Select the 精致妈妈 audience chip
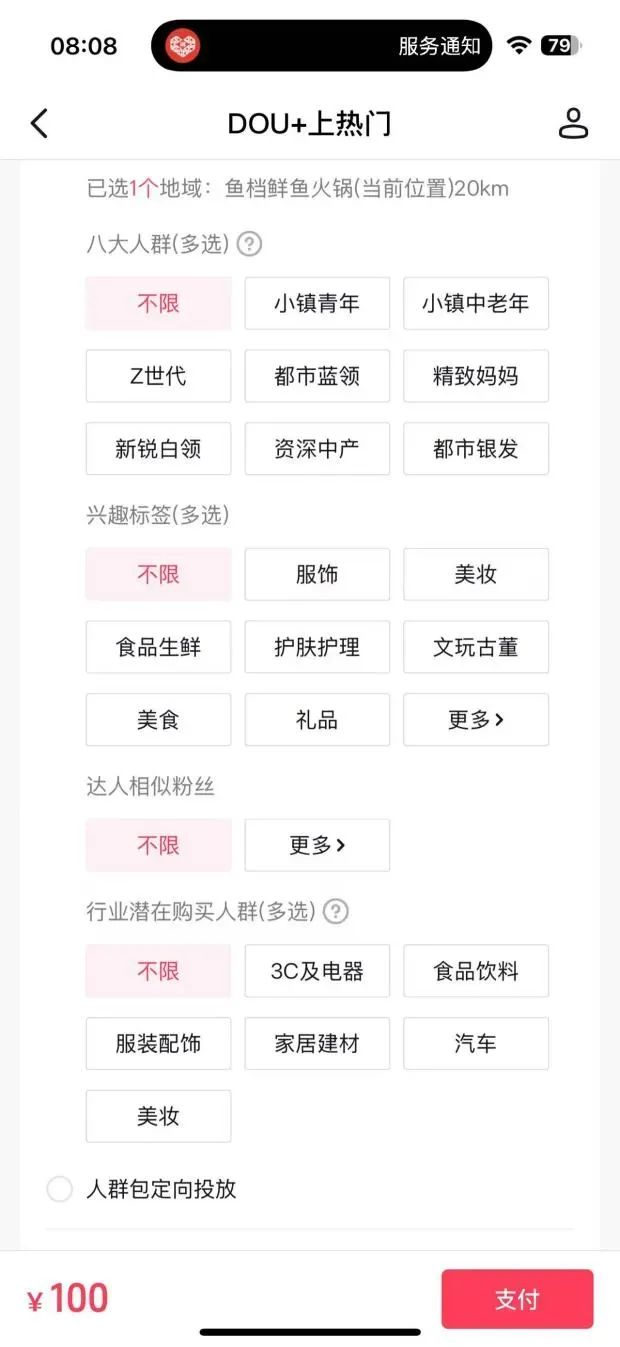The width and height of the screenshot is (620, 1347). [475, 376]
